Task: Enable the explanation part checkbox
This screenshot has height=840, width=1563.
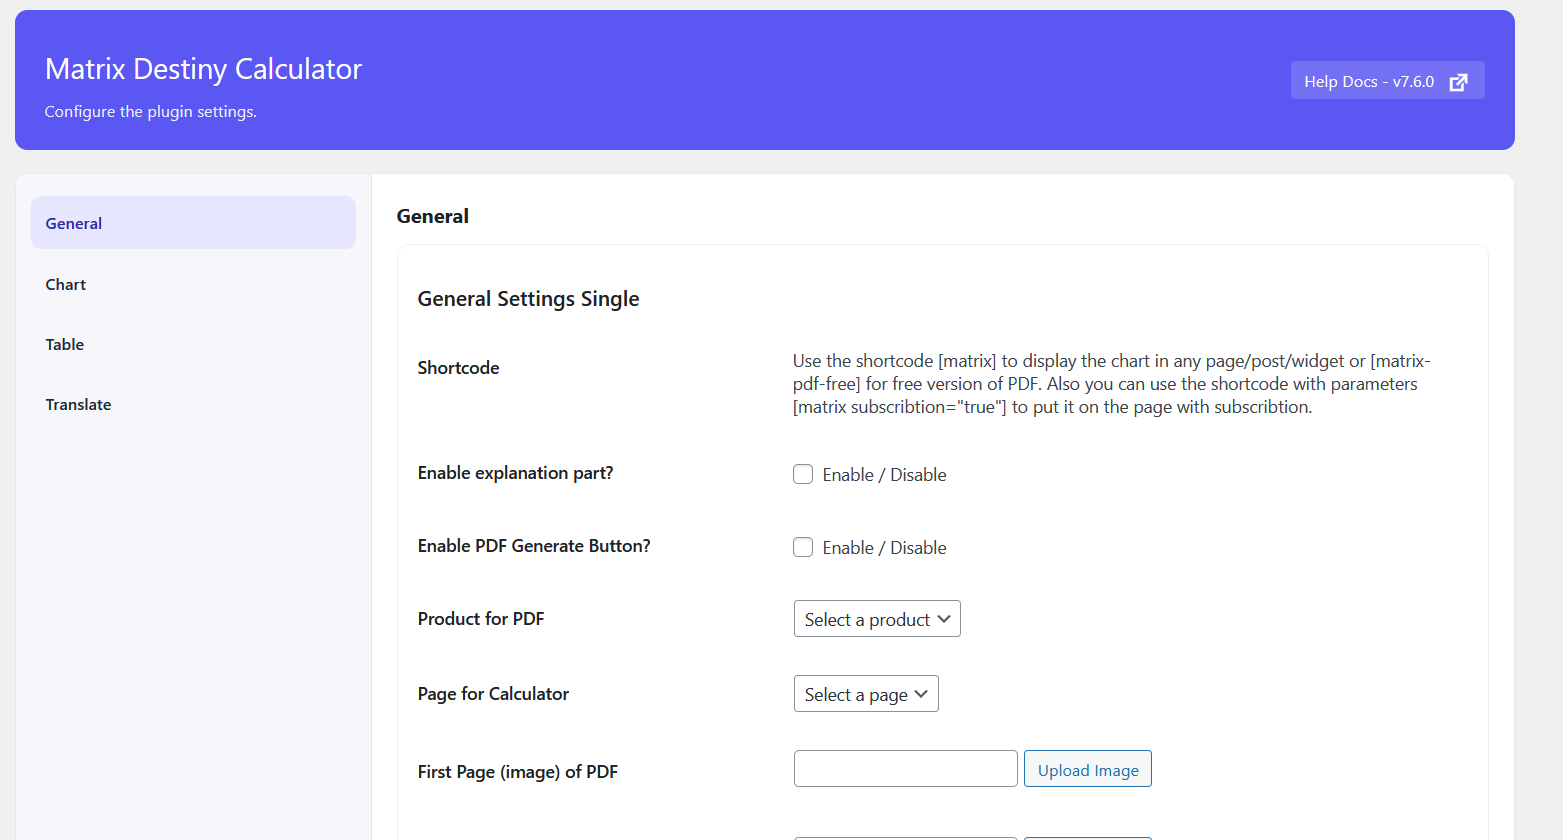Action: pos(803,474)
